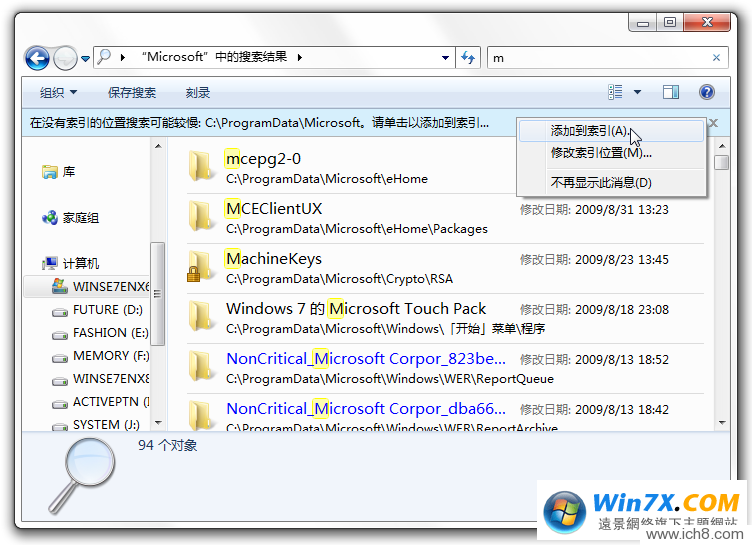Viewport: 752px width, 545px height.
Task: Click the MEMORY (F:) drive icon
Action: (x=60, y=358)
